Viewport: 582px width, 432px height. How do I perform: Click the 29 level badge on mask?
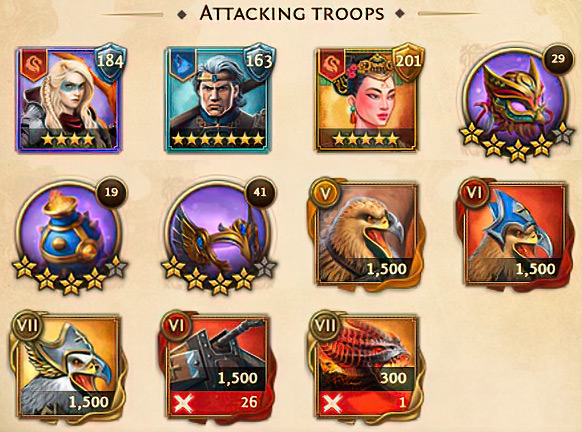coord(558,59)
